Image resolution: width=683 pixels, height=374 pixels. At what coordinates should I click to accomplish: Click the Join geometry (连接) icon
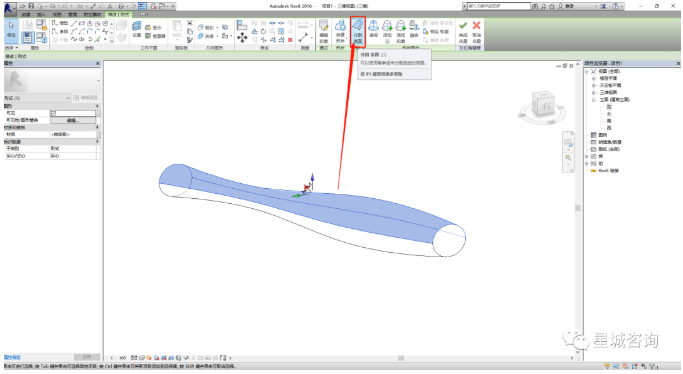[x=206, y=36]
